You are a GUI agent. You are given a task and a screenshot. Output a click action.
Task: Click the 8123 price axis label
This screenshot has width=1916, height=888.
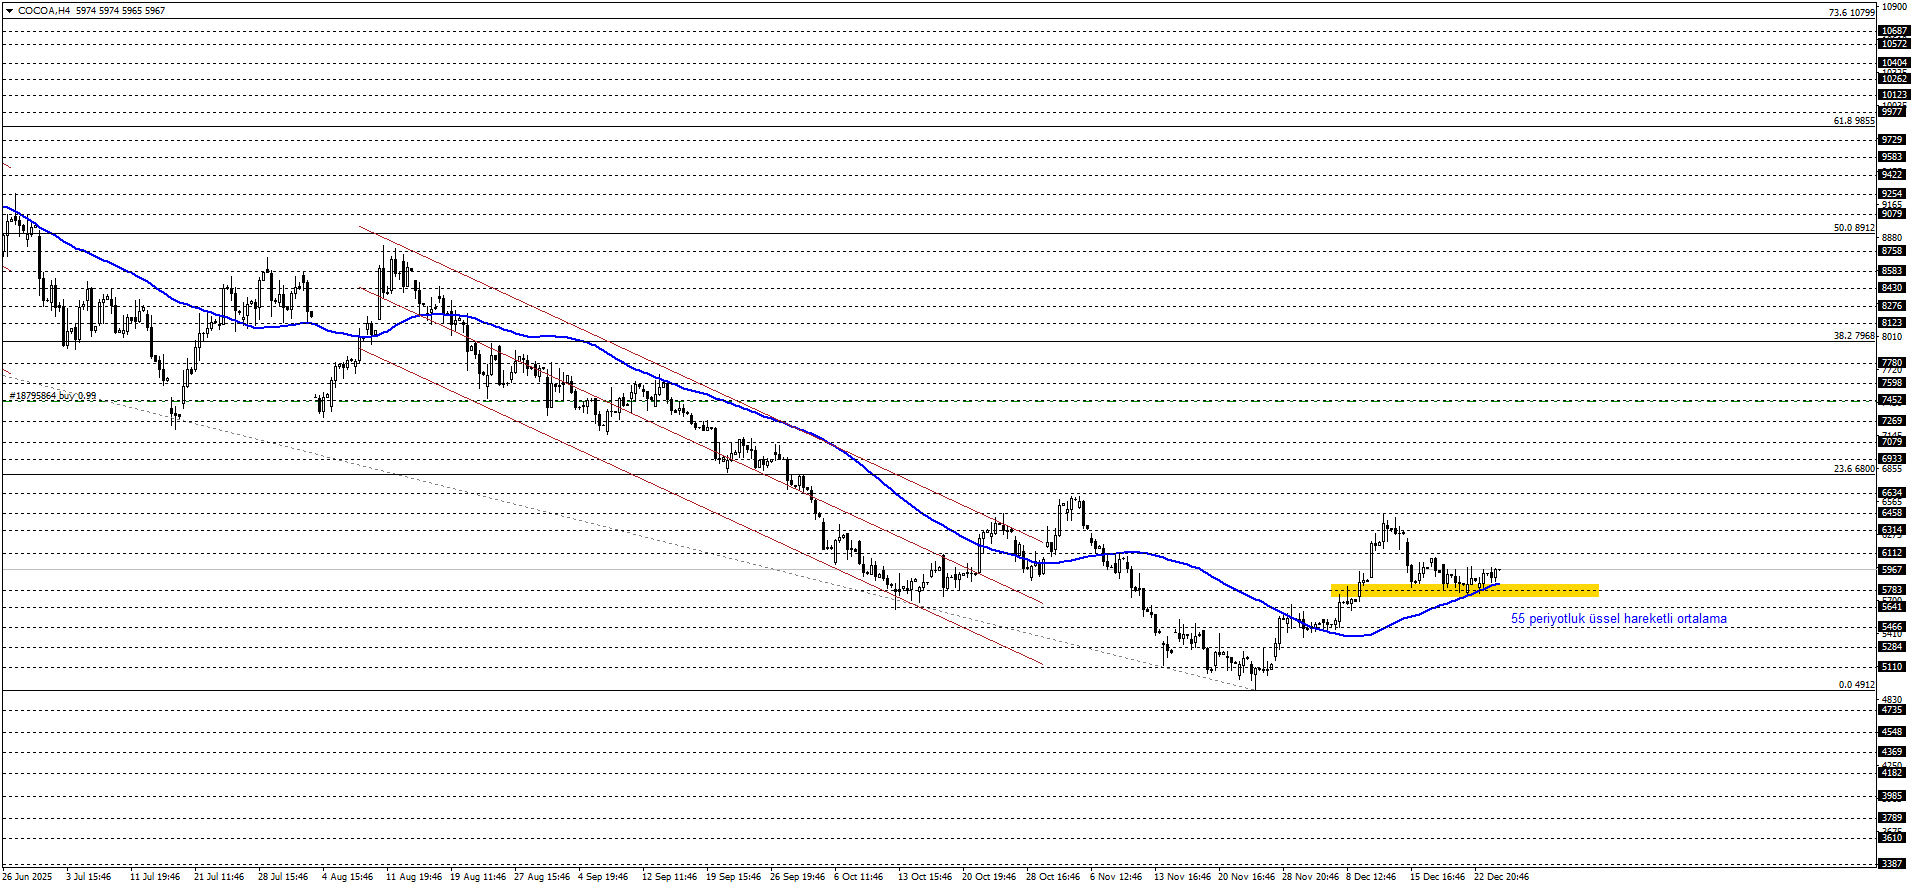1893,323
